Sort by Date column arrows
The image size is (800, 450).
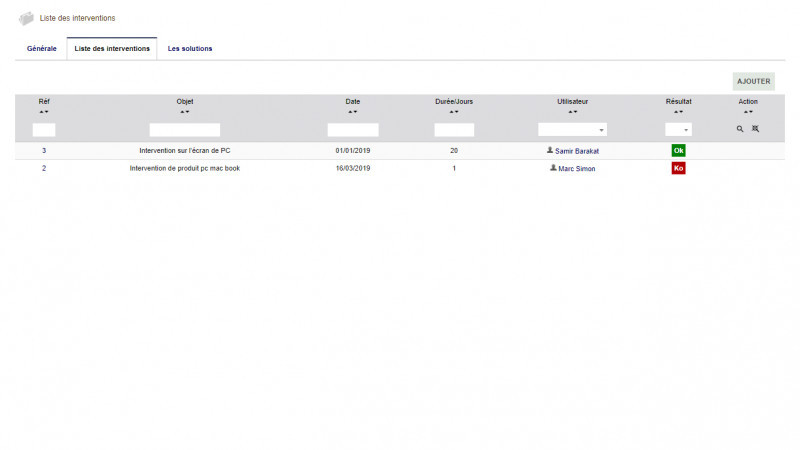coord(353,112)
